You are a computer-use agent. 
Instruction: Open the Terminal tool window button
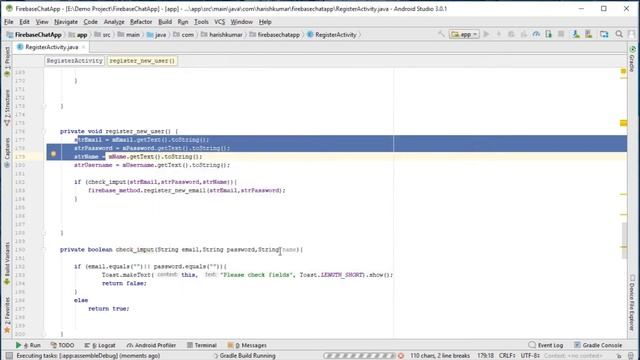point(202,345)
